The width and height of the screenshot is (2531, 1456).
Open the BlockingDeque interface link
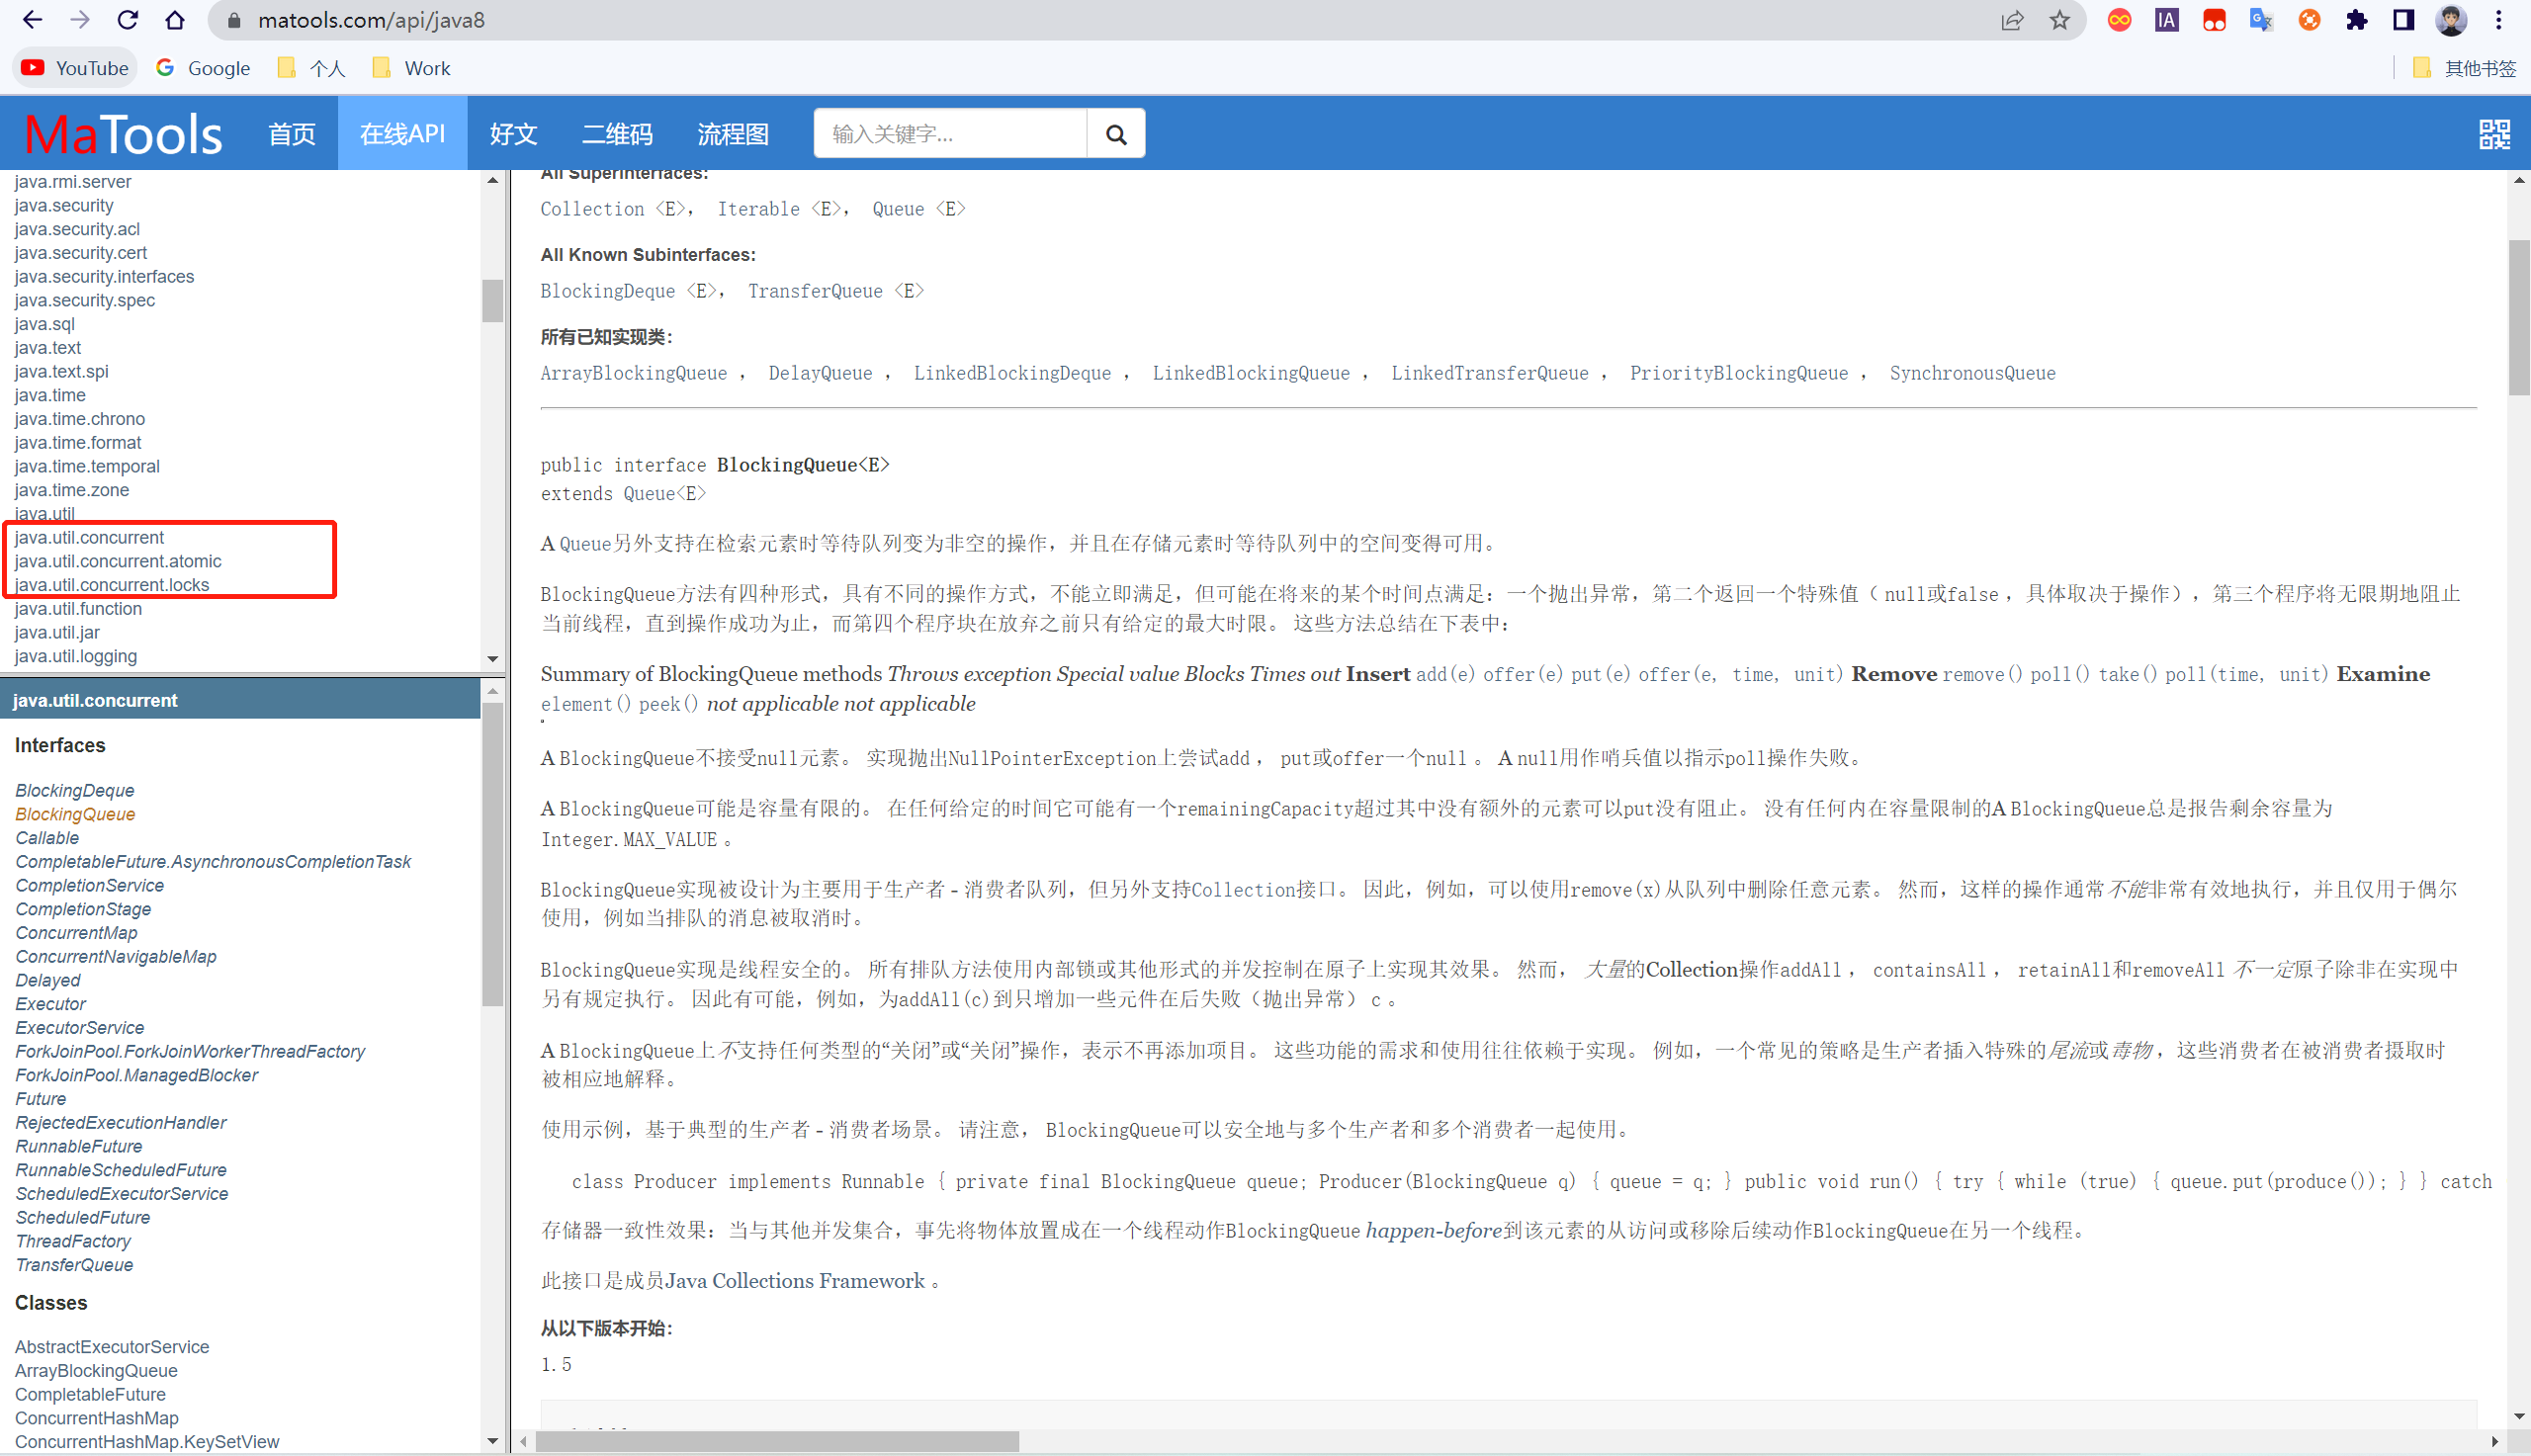tap(74, 790)
